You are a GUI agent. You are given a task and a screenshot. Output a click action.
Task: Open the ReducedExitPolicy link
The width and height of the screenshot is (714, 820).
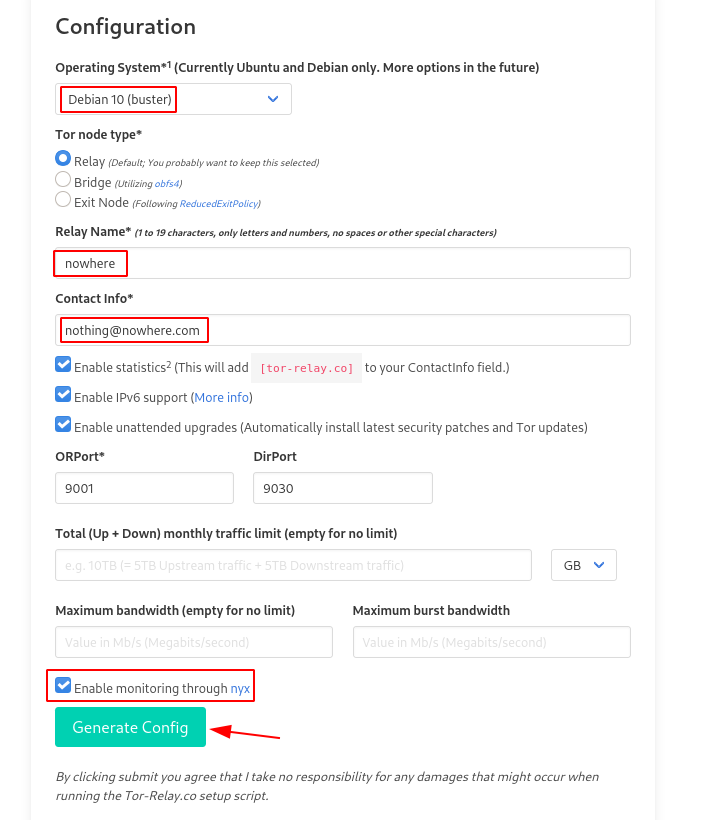coord(219,203)
